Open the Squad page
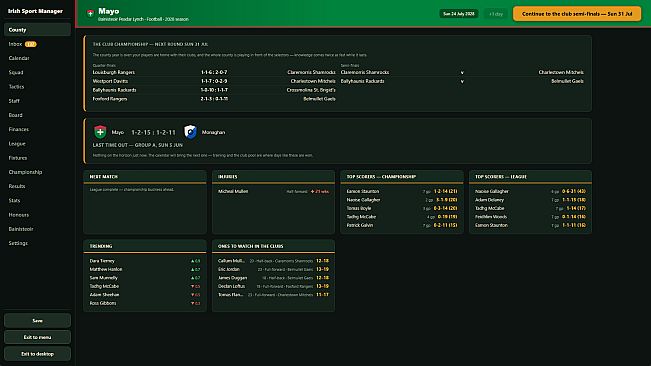This screenshot has height=366, width=651. pyautogui.click(x=37, y=72)
